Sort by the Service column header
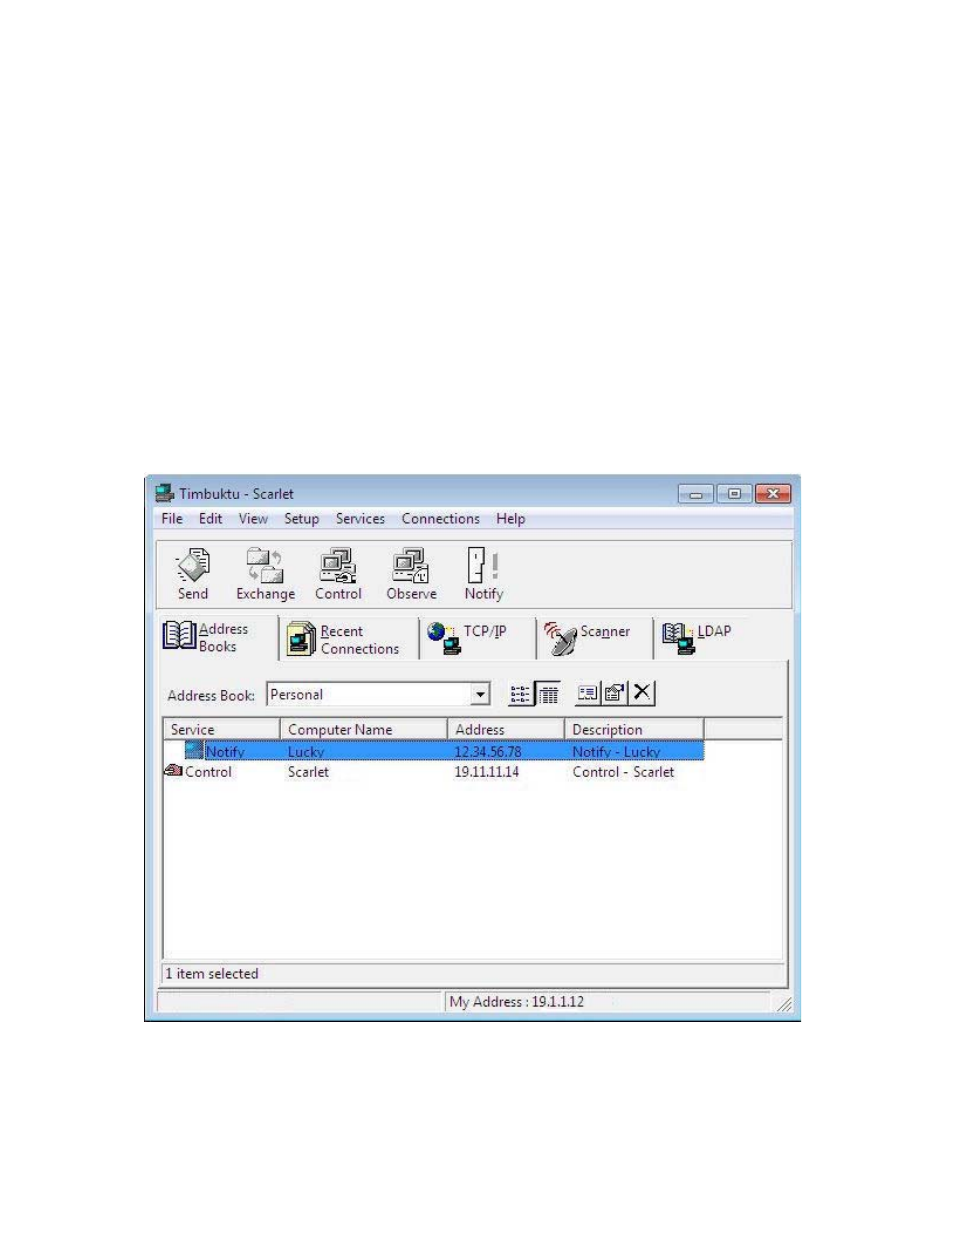The height and width of the screenshot is (1235, 954). 221,729
